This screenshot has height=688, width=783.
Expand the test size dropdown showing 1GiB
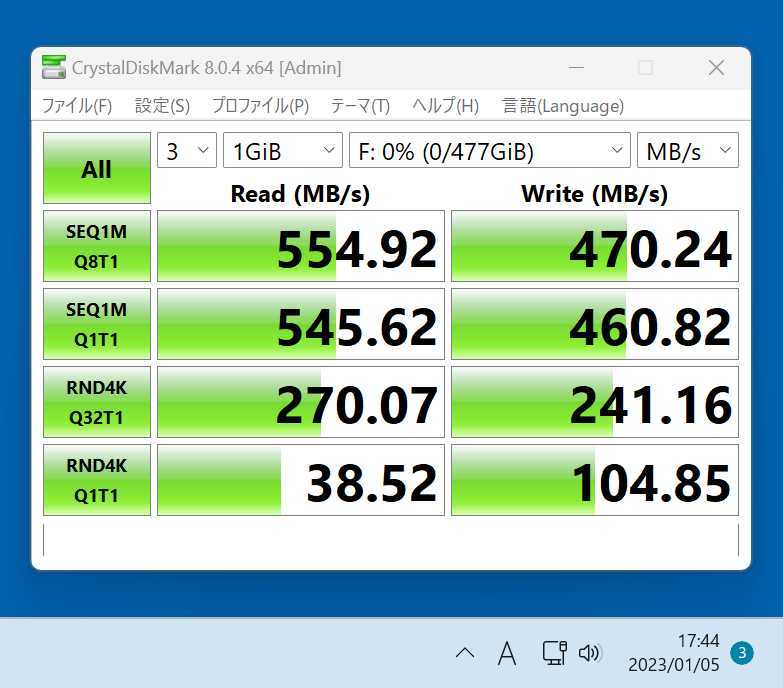pos(283,150)
